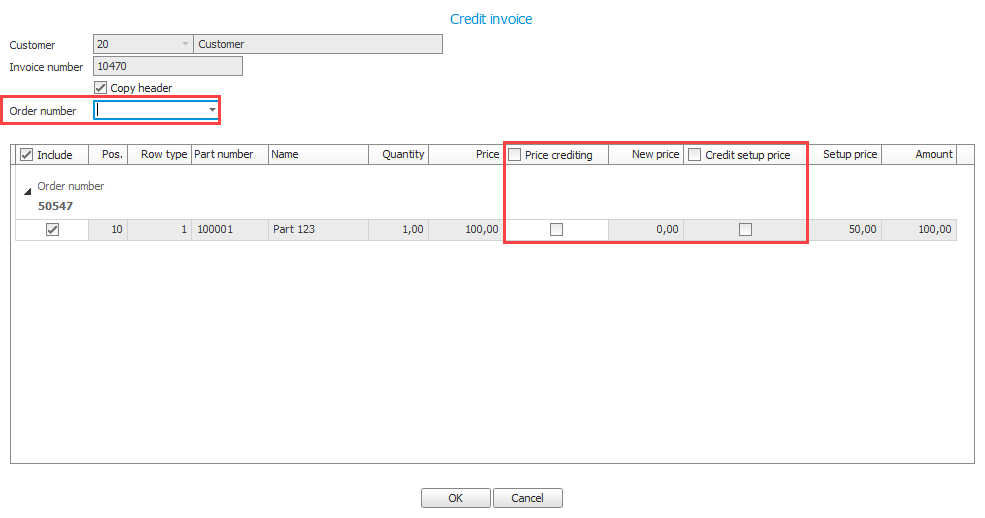985x518 pixels.
Task: Toggle the Include header checkbox
Action: 27,155
